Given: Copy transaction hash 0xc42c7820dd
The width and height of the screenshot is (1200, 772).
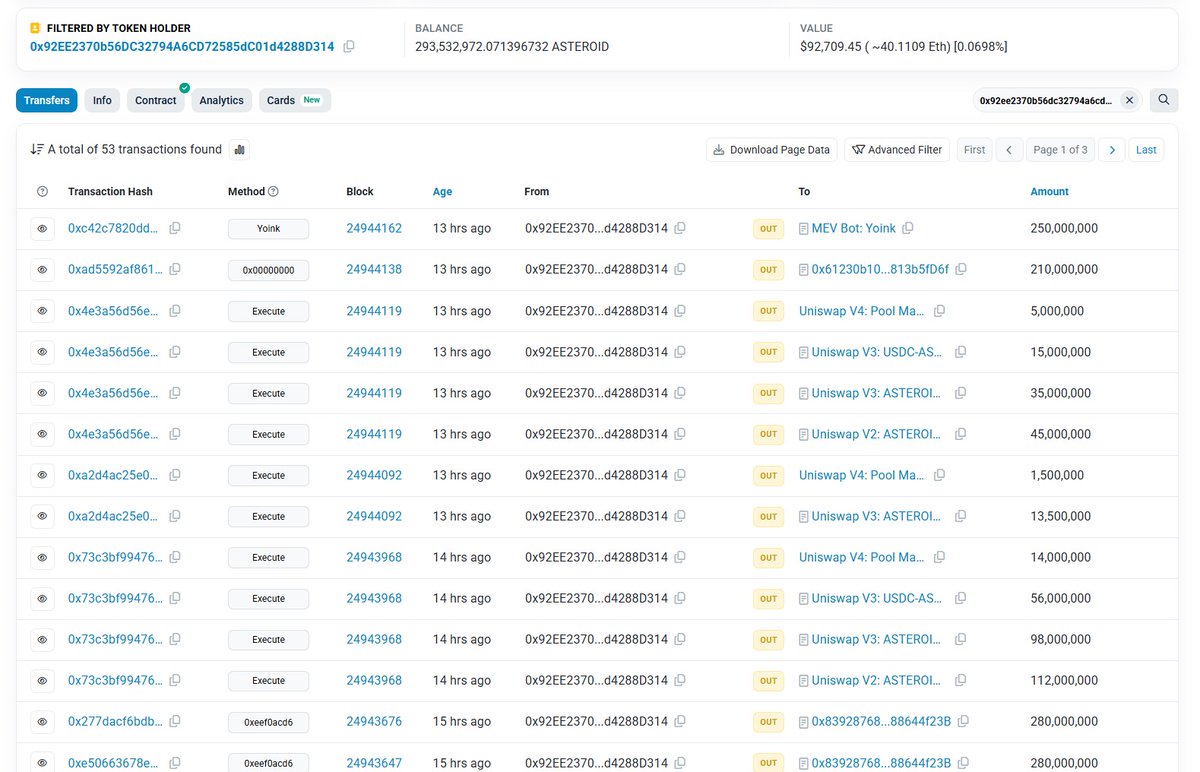Looking at the screenshot, I should click(175, 229).
